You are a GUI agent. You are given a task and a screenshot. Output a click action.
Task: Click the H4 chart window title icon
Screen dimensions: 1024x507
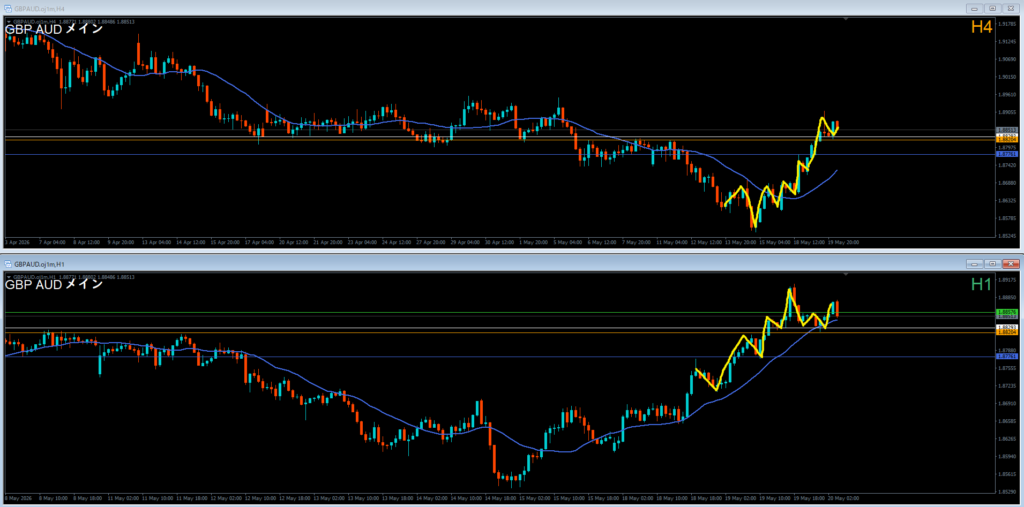(8, 8)
